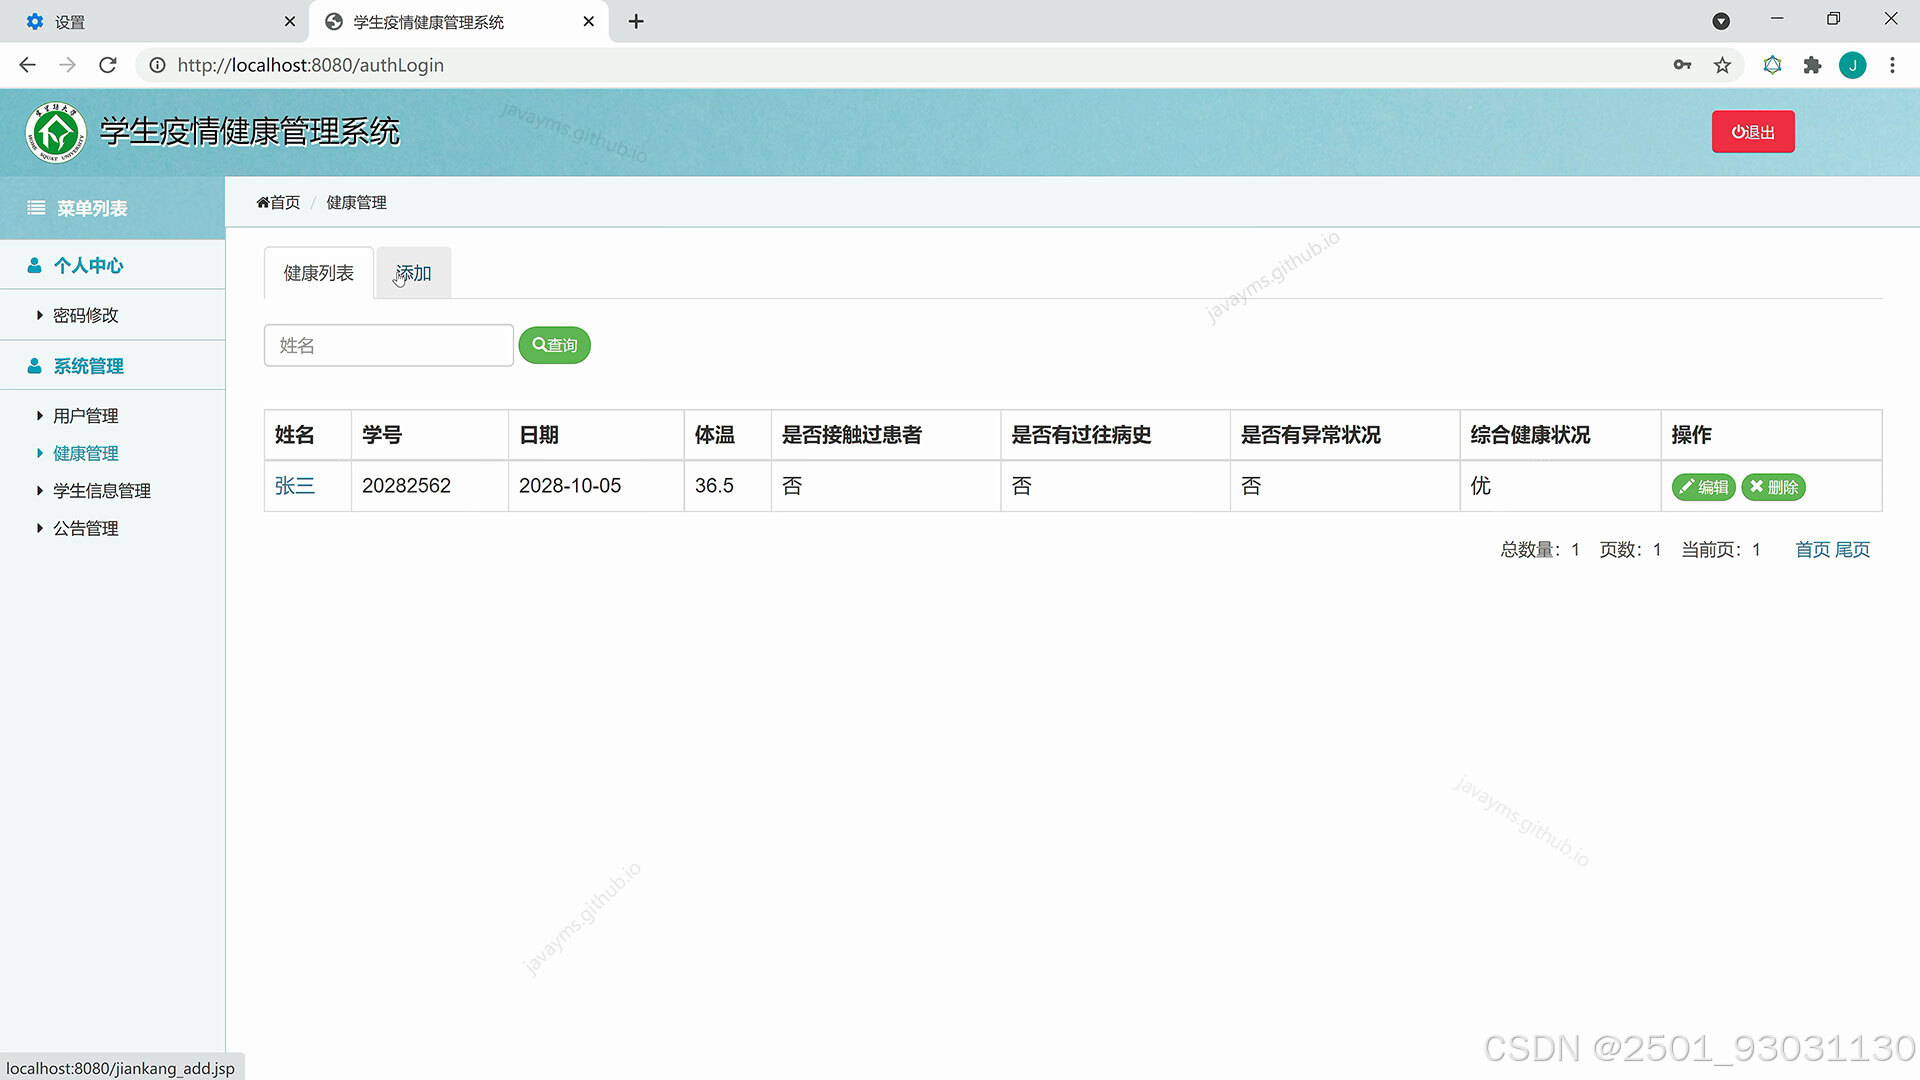Close the 设置 browser tab

pyautogui.click(x=290, y=21)
